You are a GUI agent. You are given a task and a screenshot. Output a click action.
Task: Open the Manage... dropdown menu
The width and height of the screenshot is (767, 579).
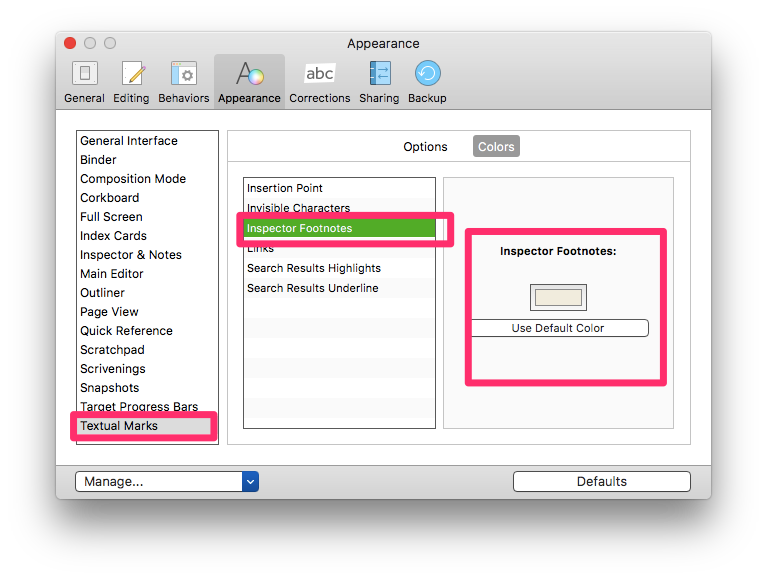[x=167, y=482]
